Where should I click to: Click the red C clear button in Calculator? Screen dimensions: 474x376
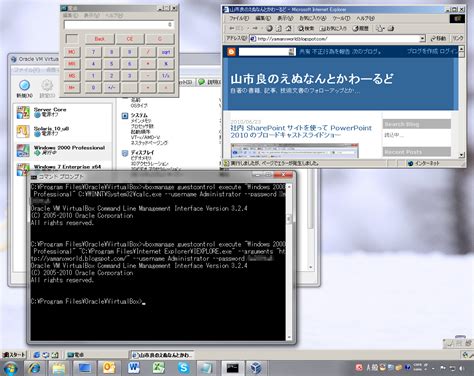[160, 39]
